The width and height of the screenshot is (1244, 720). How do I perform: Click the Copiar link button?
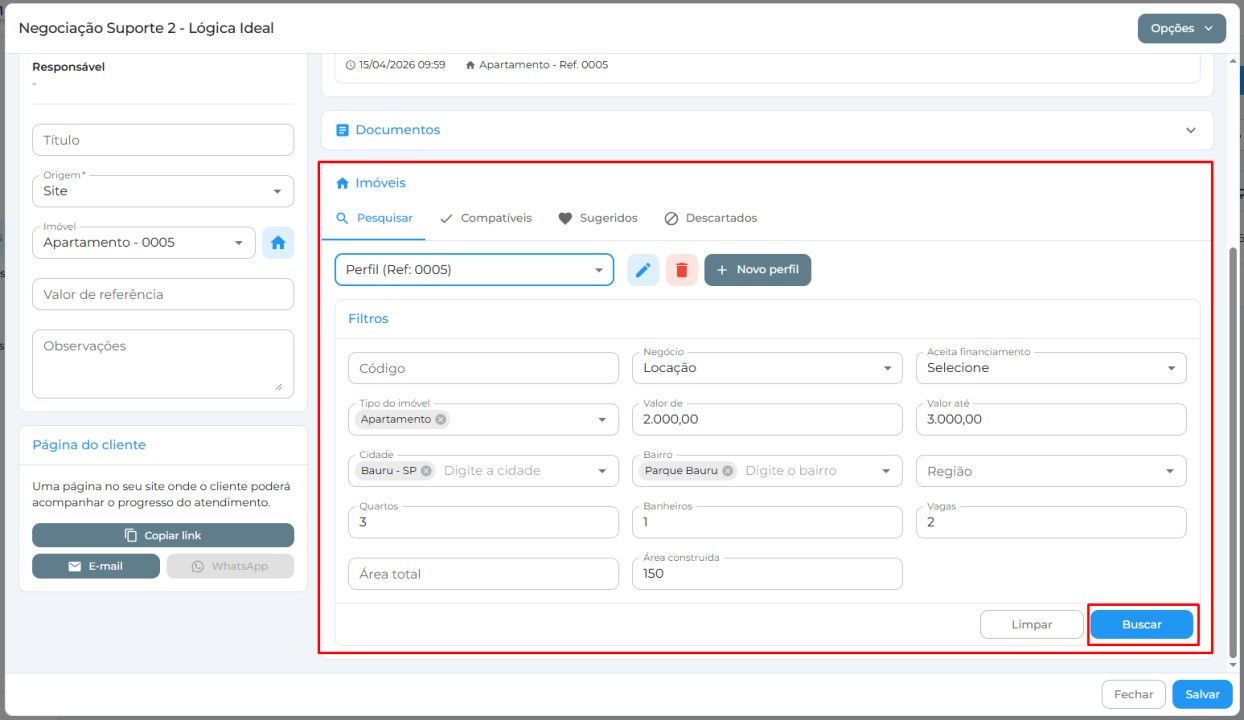tap(163, 535)
